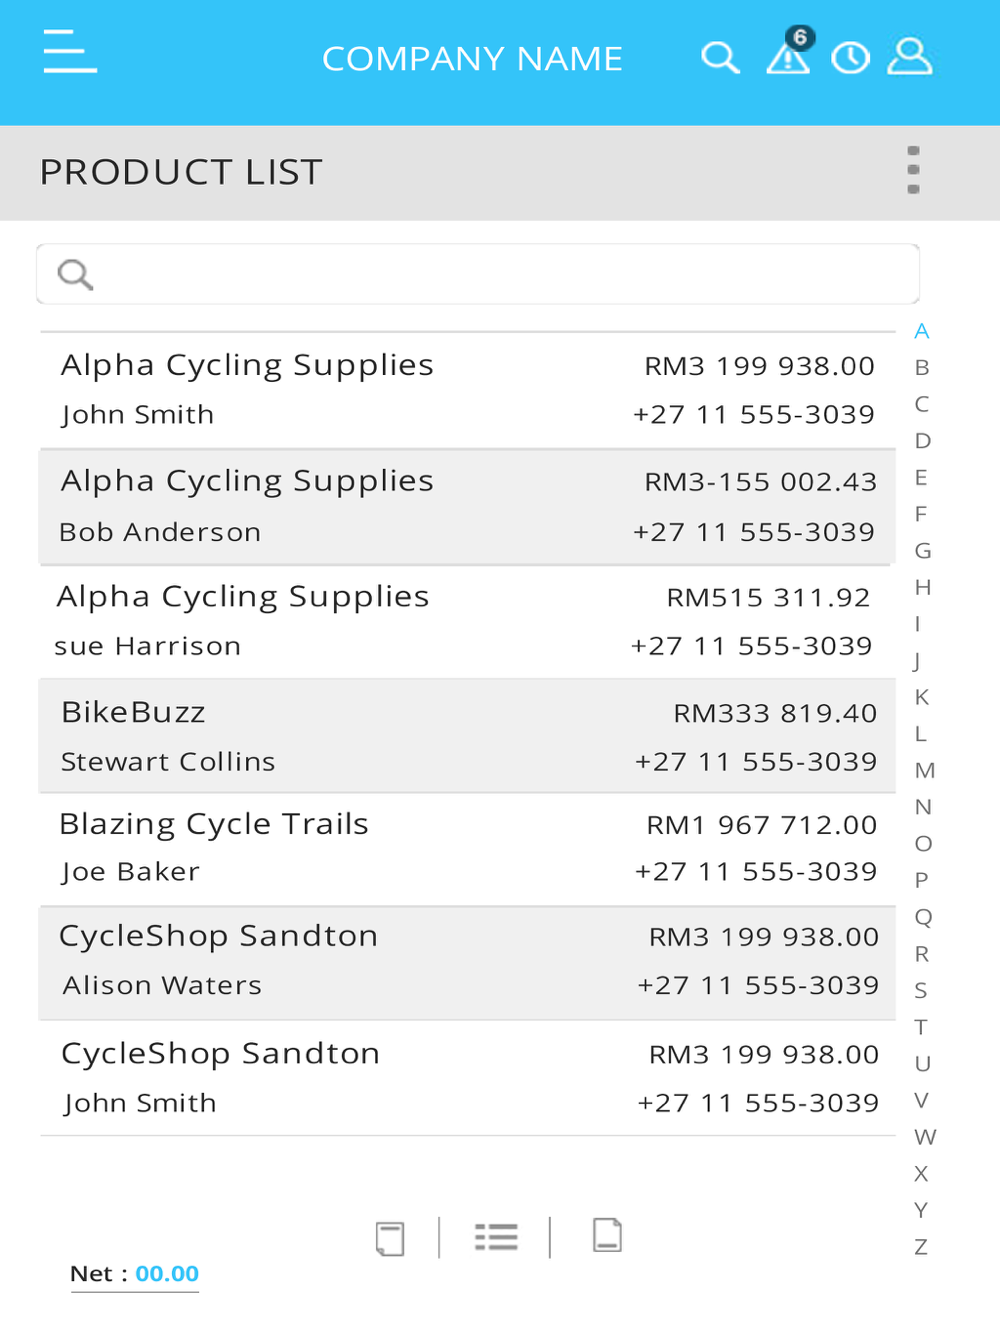The height and width of the screenshot is (1334, 1000).
Task: Jump to letter M in alphabet index
Action: 924,771
